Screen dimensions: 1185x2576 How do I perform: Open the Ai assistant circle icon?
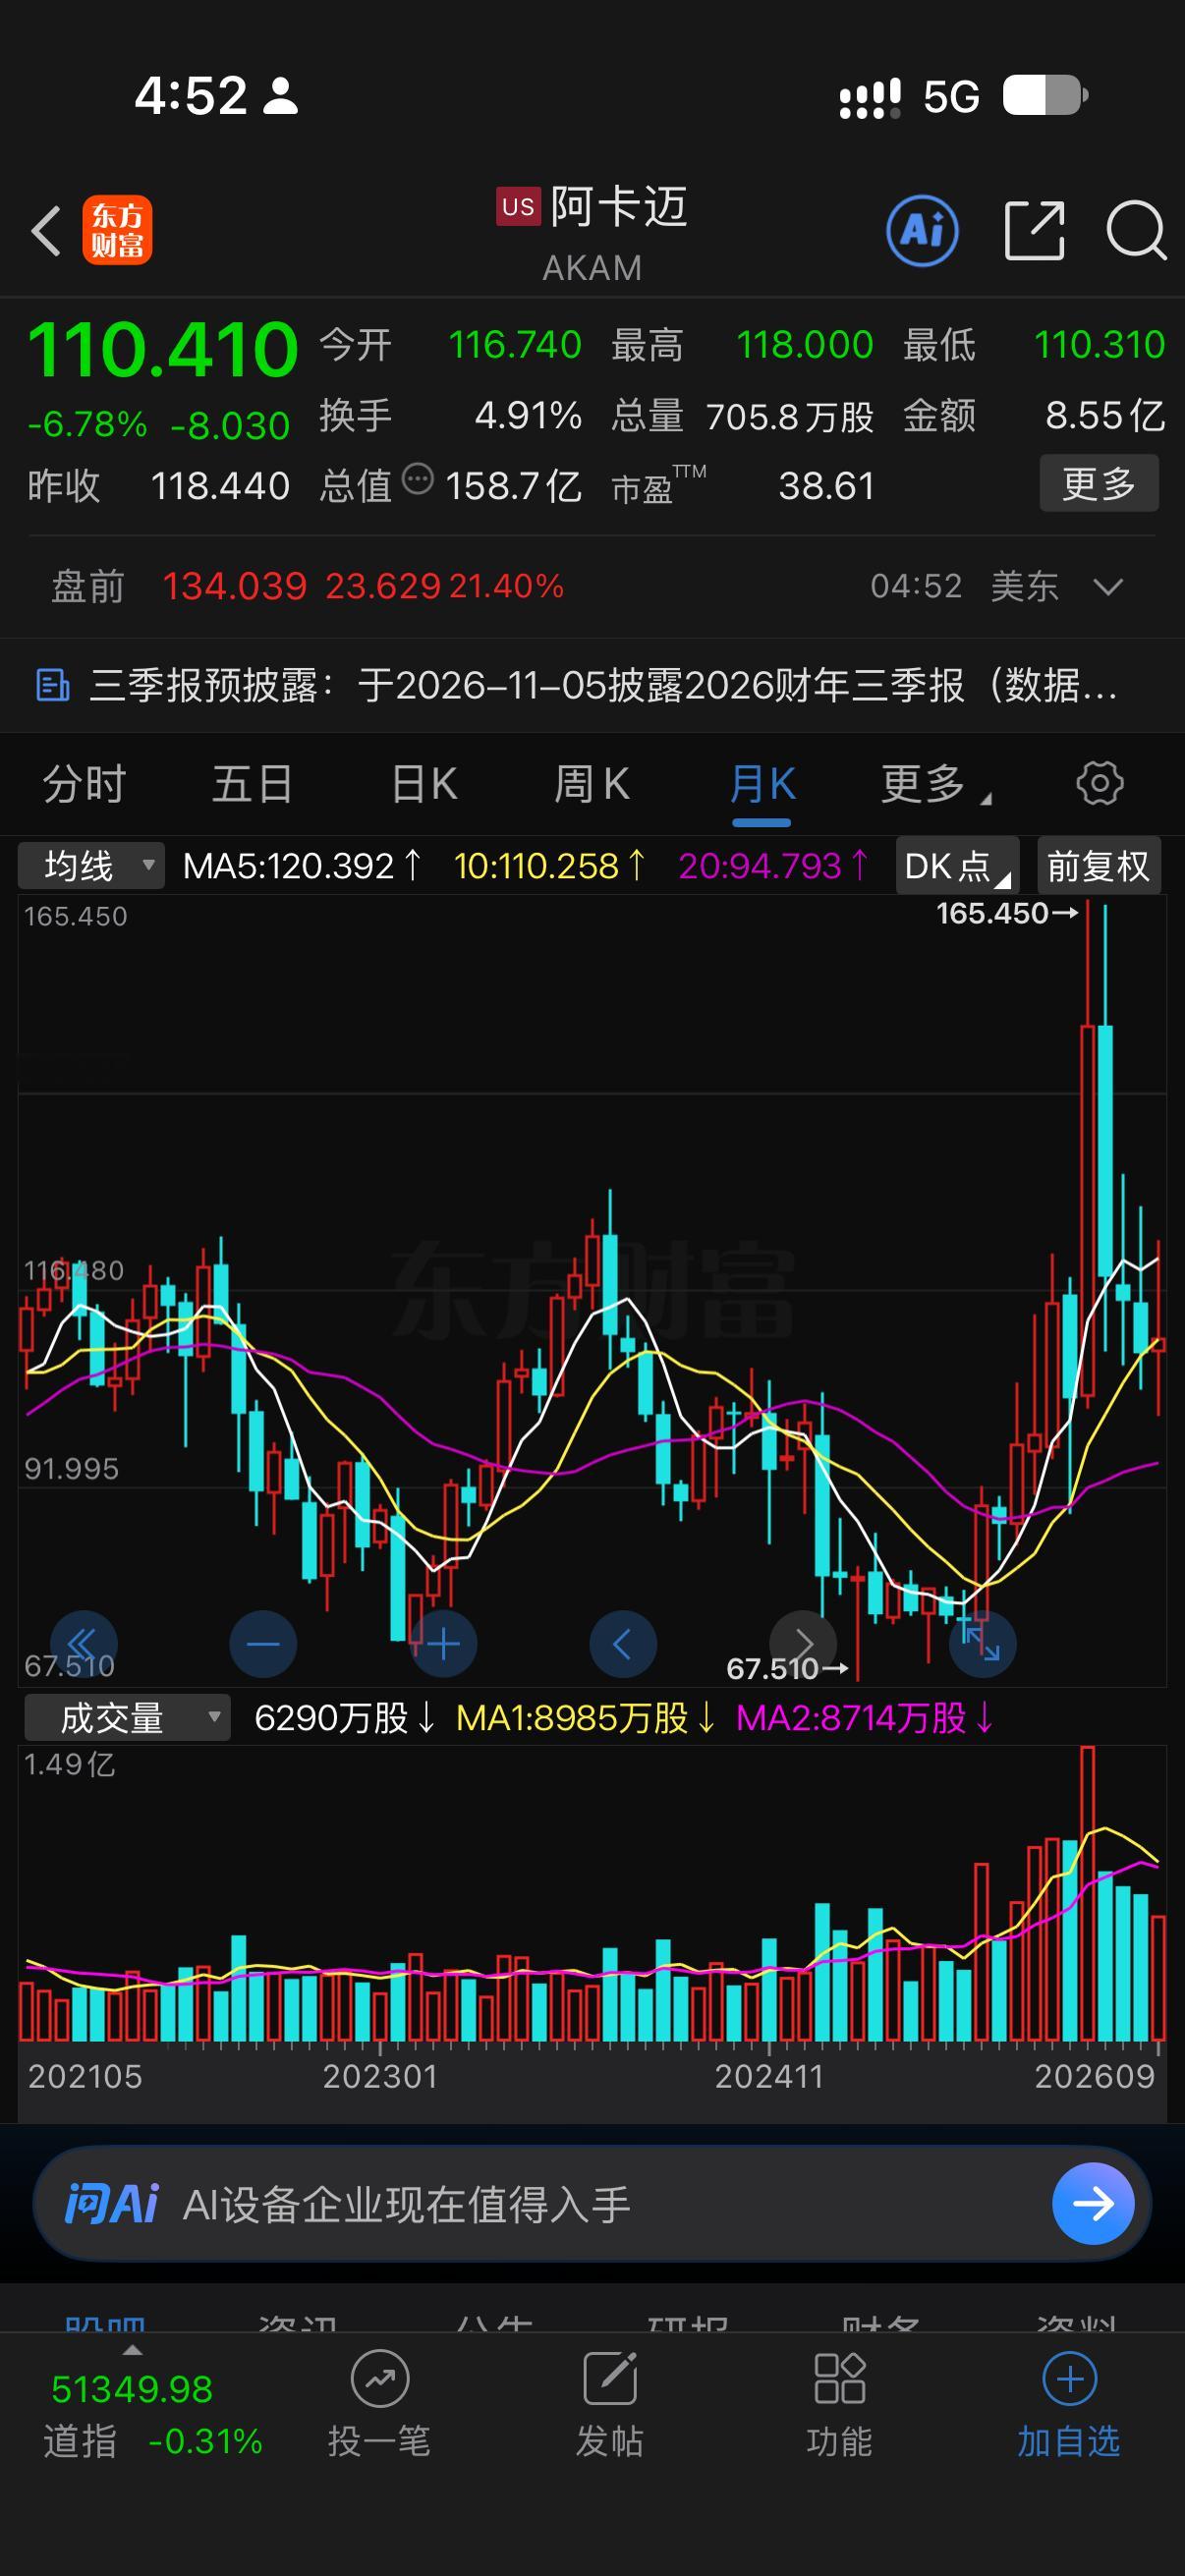click(x=922, y=231)
